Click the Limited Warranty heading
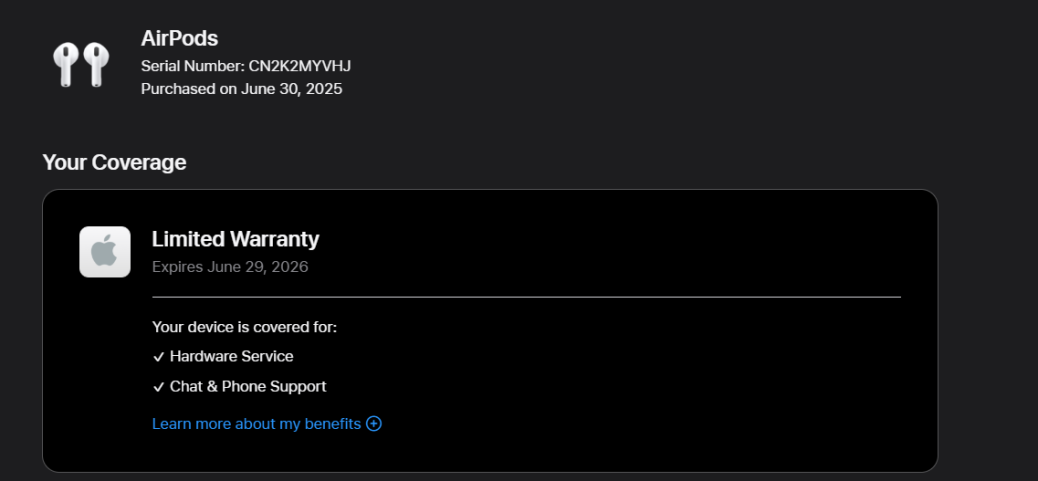1038x481 pixels. click(x=235, y=239)
